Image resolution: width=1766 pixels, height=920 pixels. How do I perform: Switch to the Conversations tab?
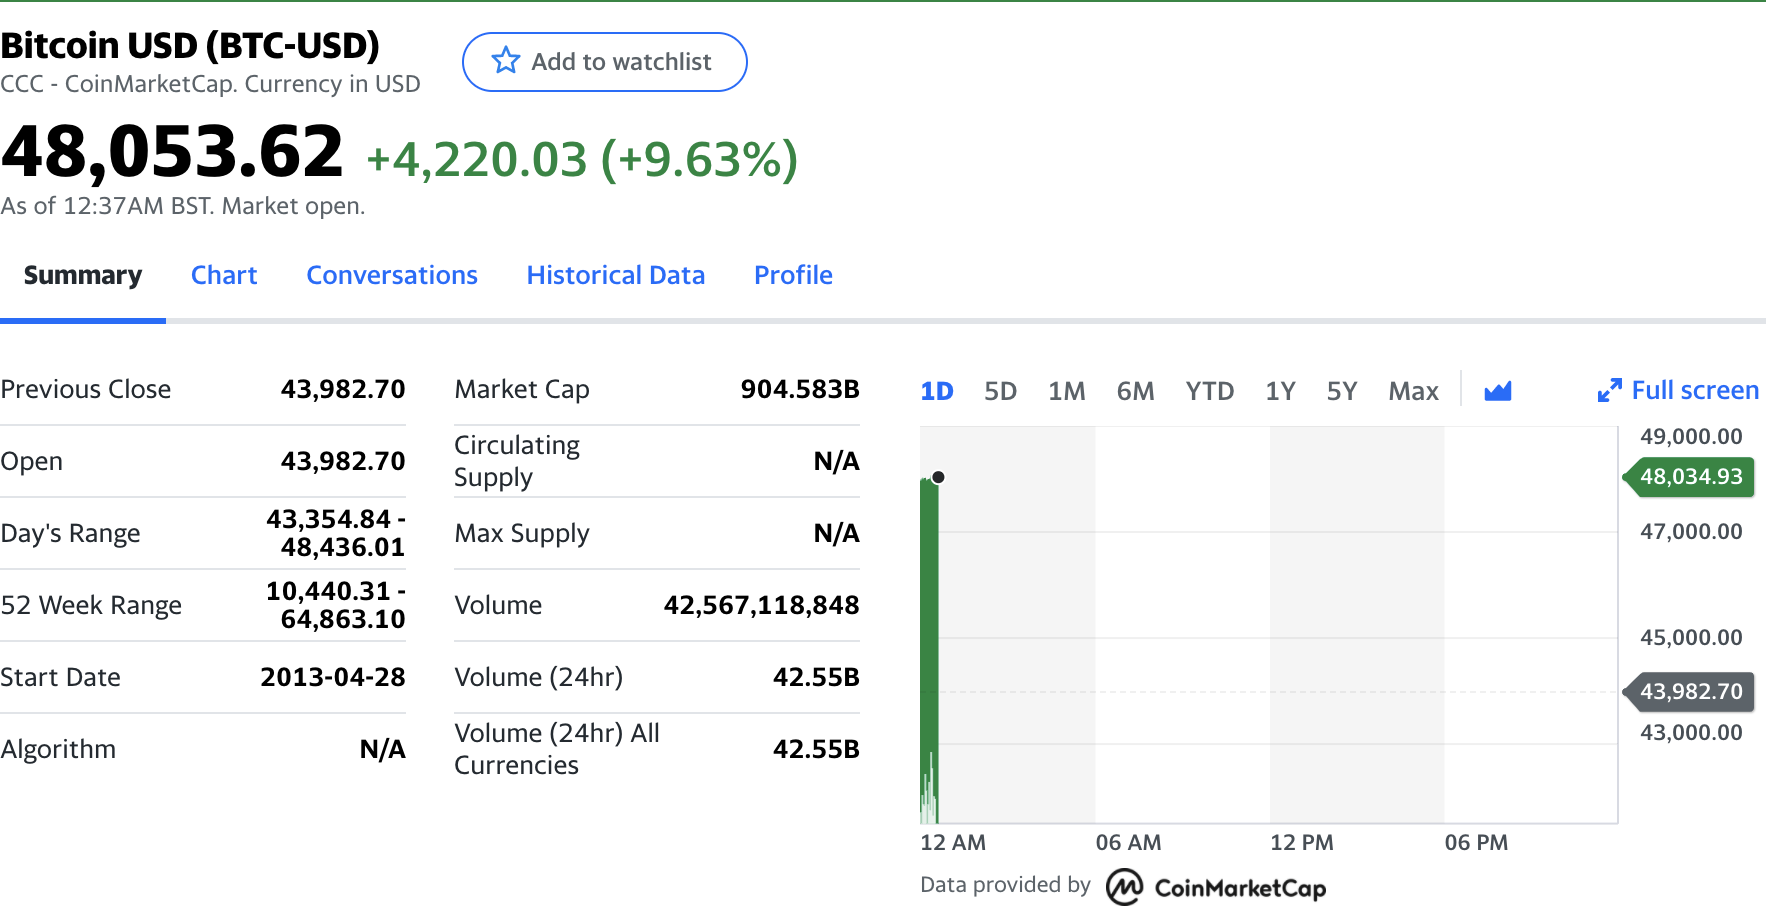point(392,274)
